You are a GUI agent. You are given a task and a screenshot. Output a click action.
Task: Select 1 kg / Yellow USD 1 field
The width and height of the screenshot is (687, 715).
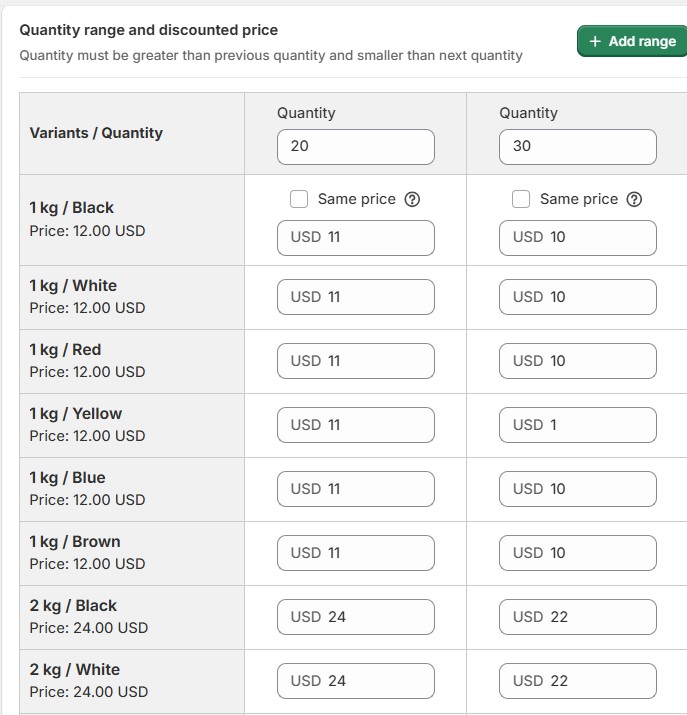coord(577,425)
